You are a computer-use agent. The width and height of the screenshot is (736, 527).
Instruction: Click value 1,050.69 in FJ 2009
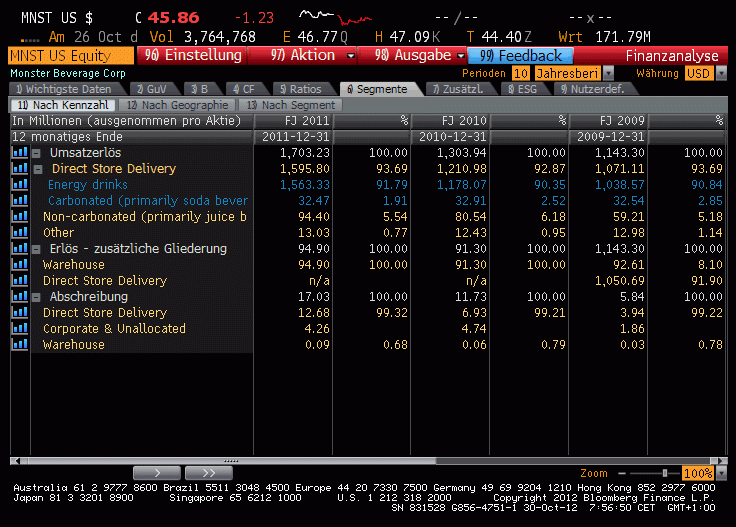(620, 280)
